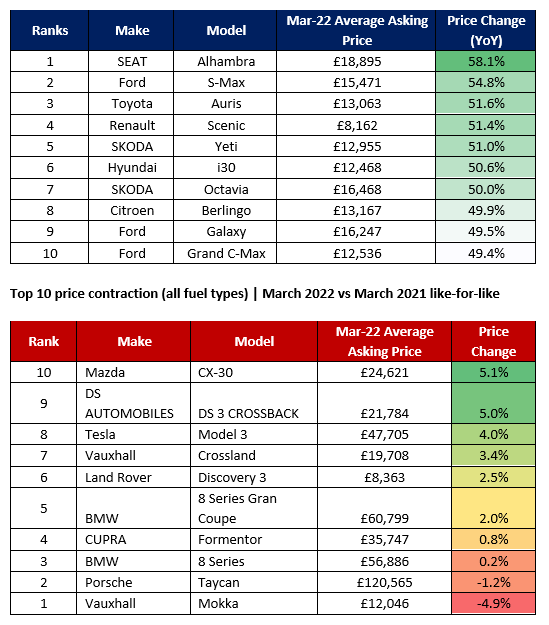The image size is (549, 625).
Task: Select the red Model column header
Action: [254, 342]
